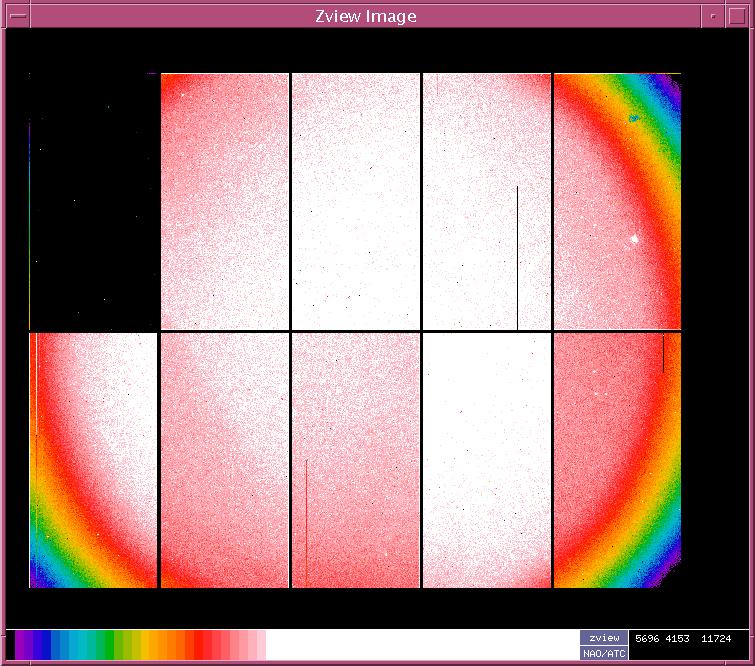Click the white chip in bottom row
This screenshot has height=666, width=755.
(x=486, y=460)
